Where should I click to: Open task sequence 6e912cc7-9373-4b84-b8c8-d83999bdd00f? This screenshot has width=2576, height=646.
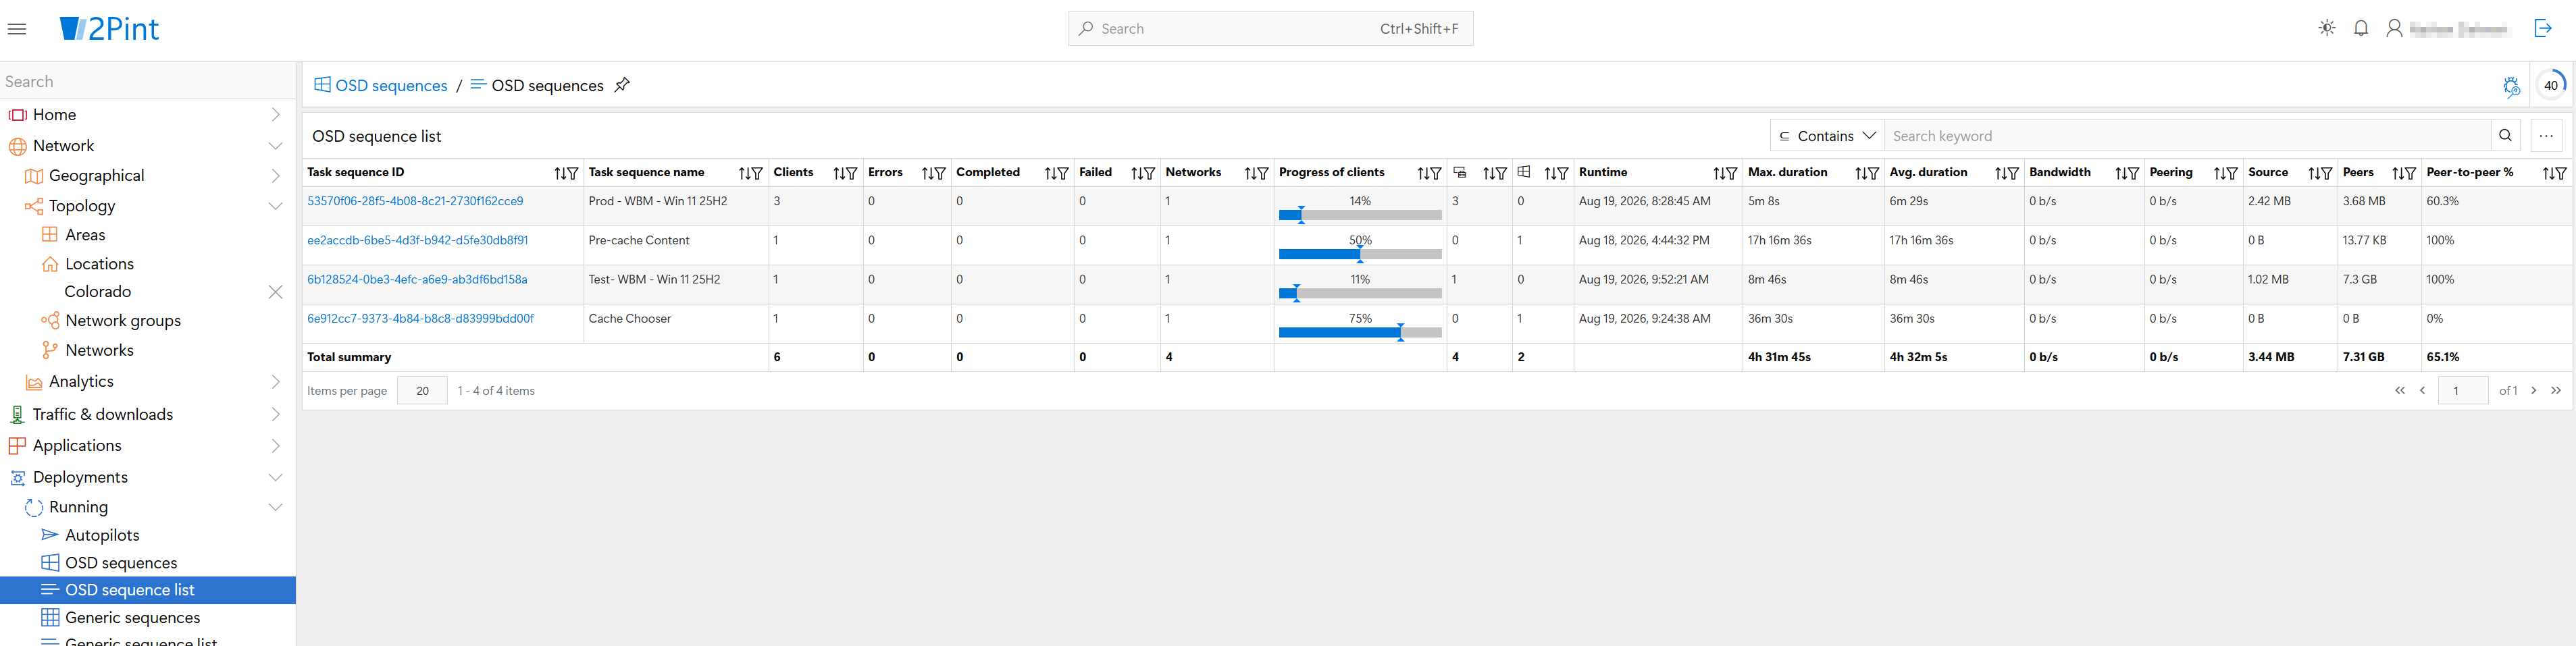pos(420,318)
